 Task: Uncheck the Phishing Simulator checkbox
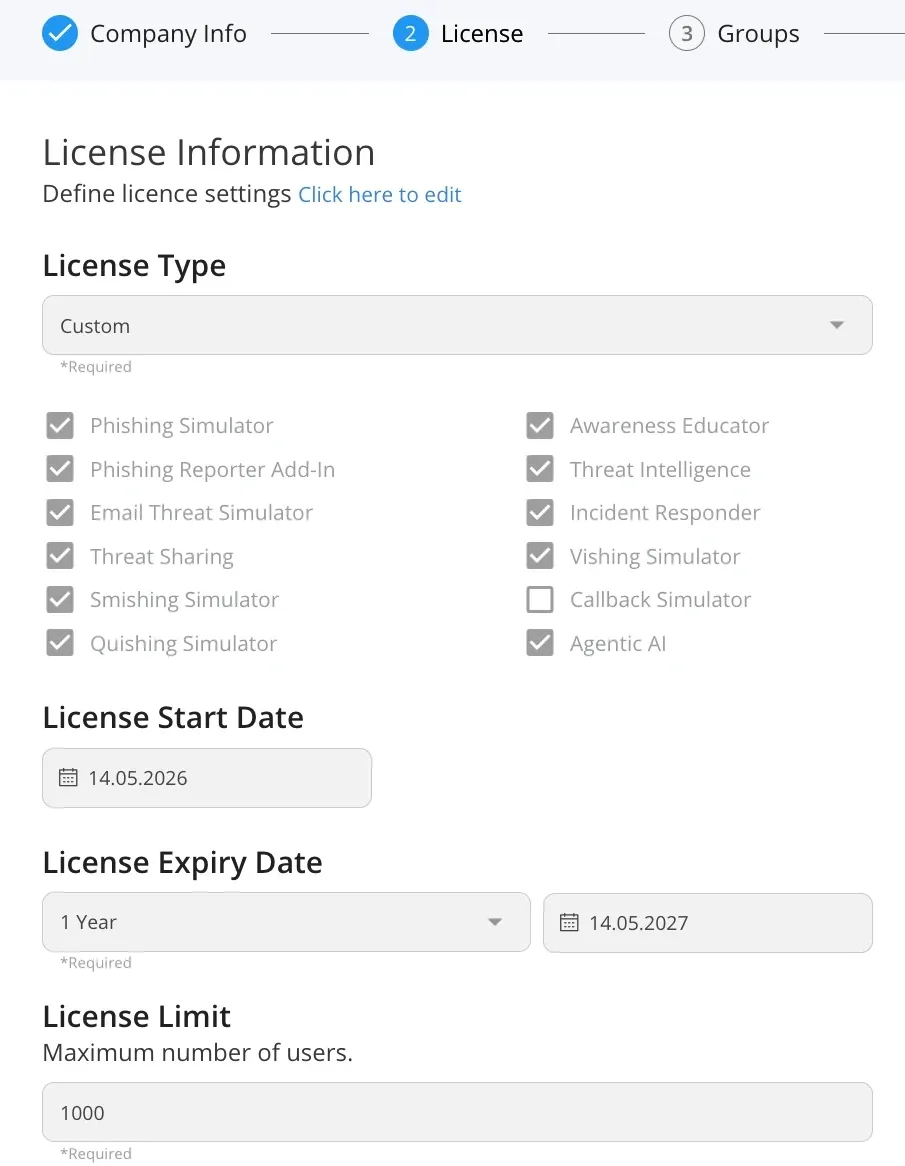pos(60,425)
